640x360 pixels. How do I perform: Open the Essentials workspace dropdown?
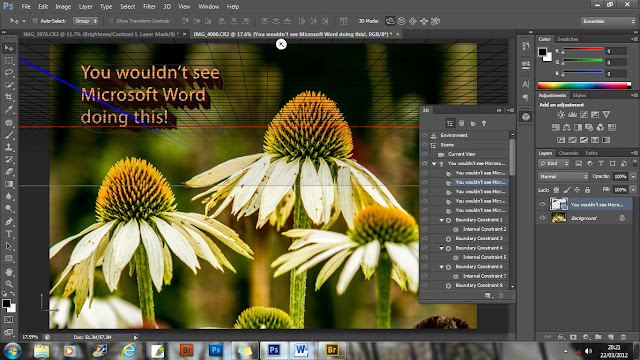click(x=608, y=21)
